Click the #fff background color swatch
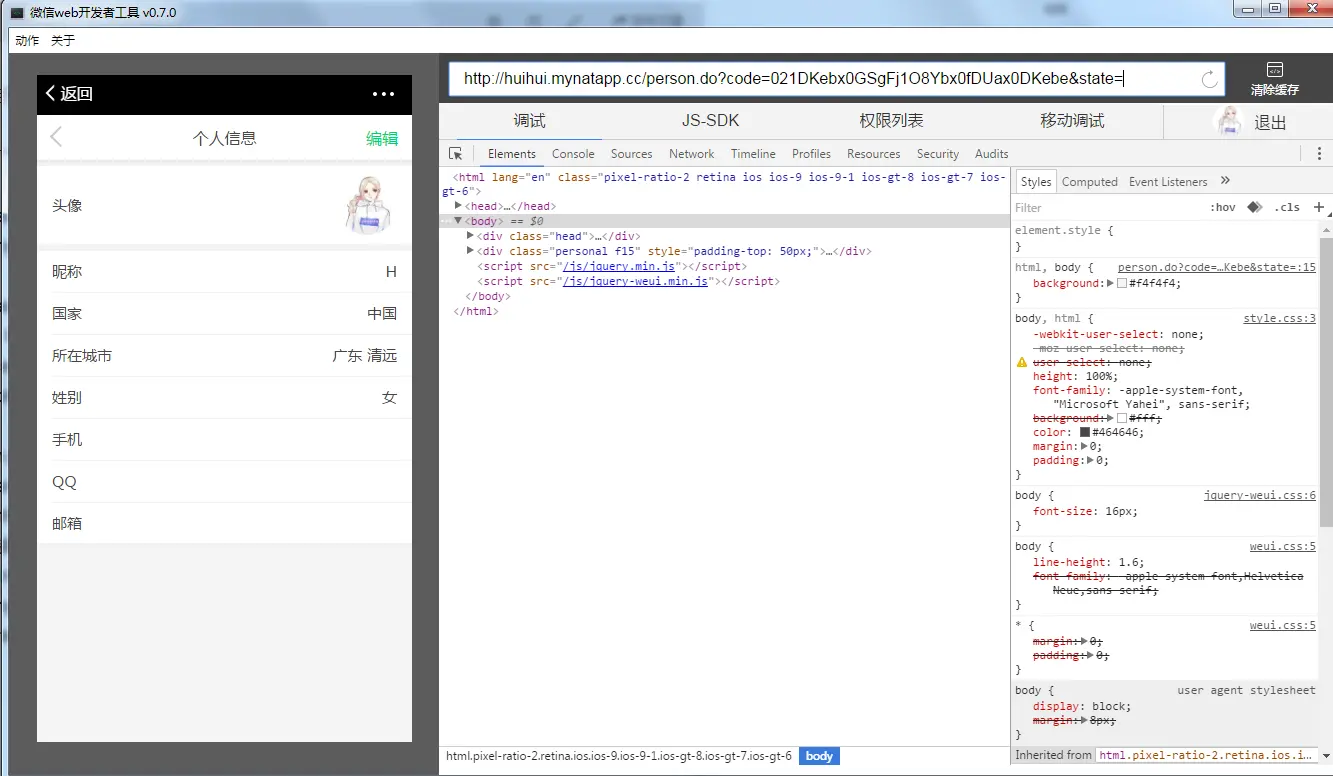1333x776 pixels. pos(1122,418)
